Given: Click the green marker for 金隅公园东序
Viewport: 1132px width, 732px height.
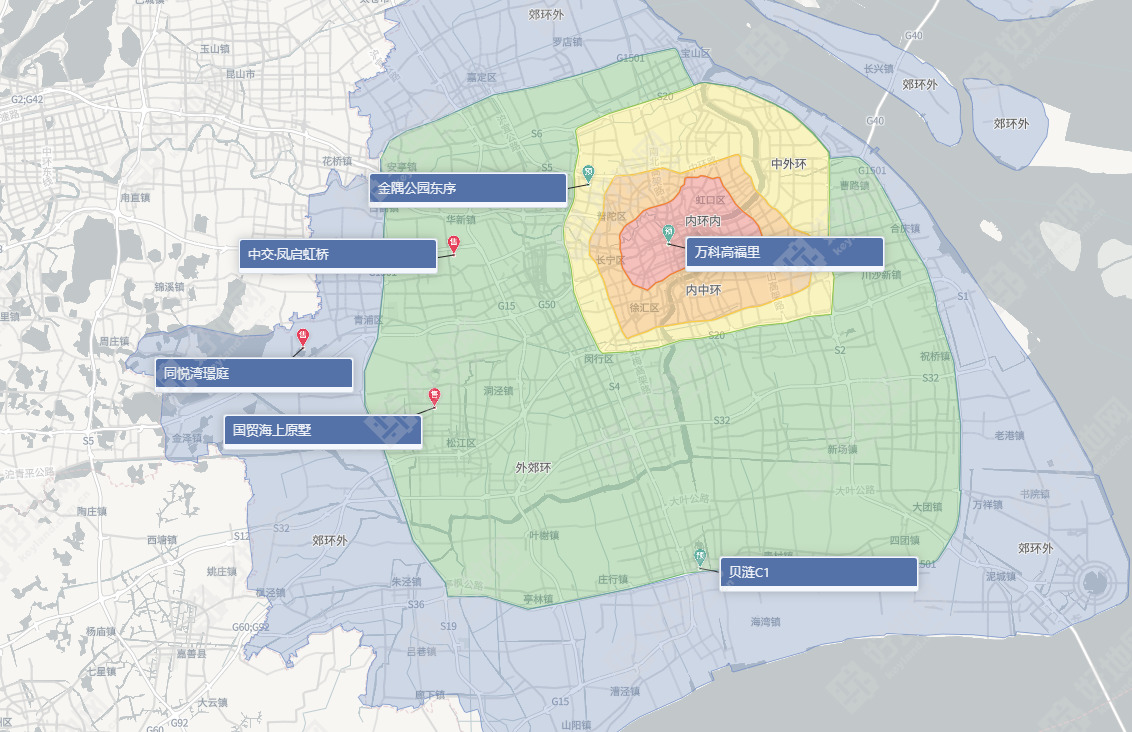Looking at the screenshot, I should (x=589, y=172).
